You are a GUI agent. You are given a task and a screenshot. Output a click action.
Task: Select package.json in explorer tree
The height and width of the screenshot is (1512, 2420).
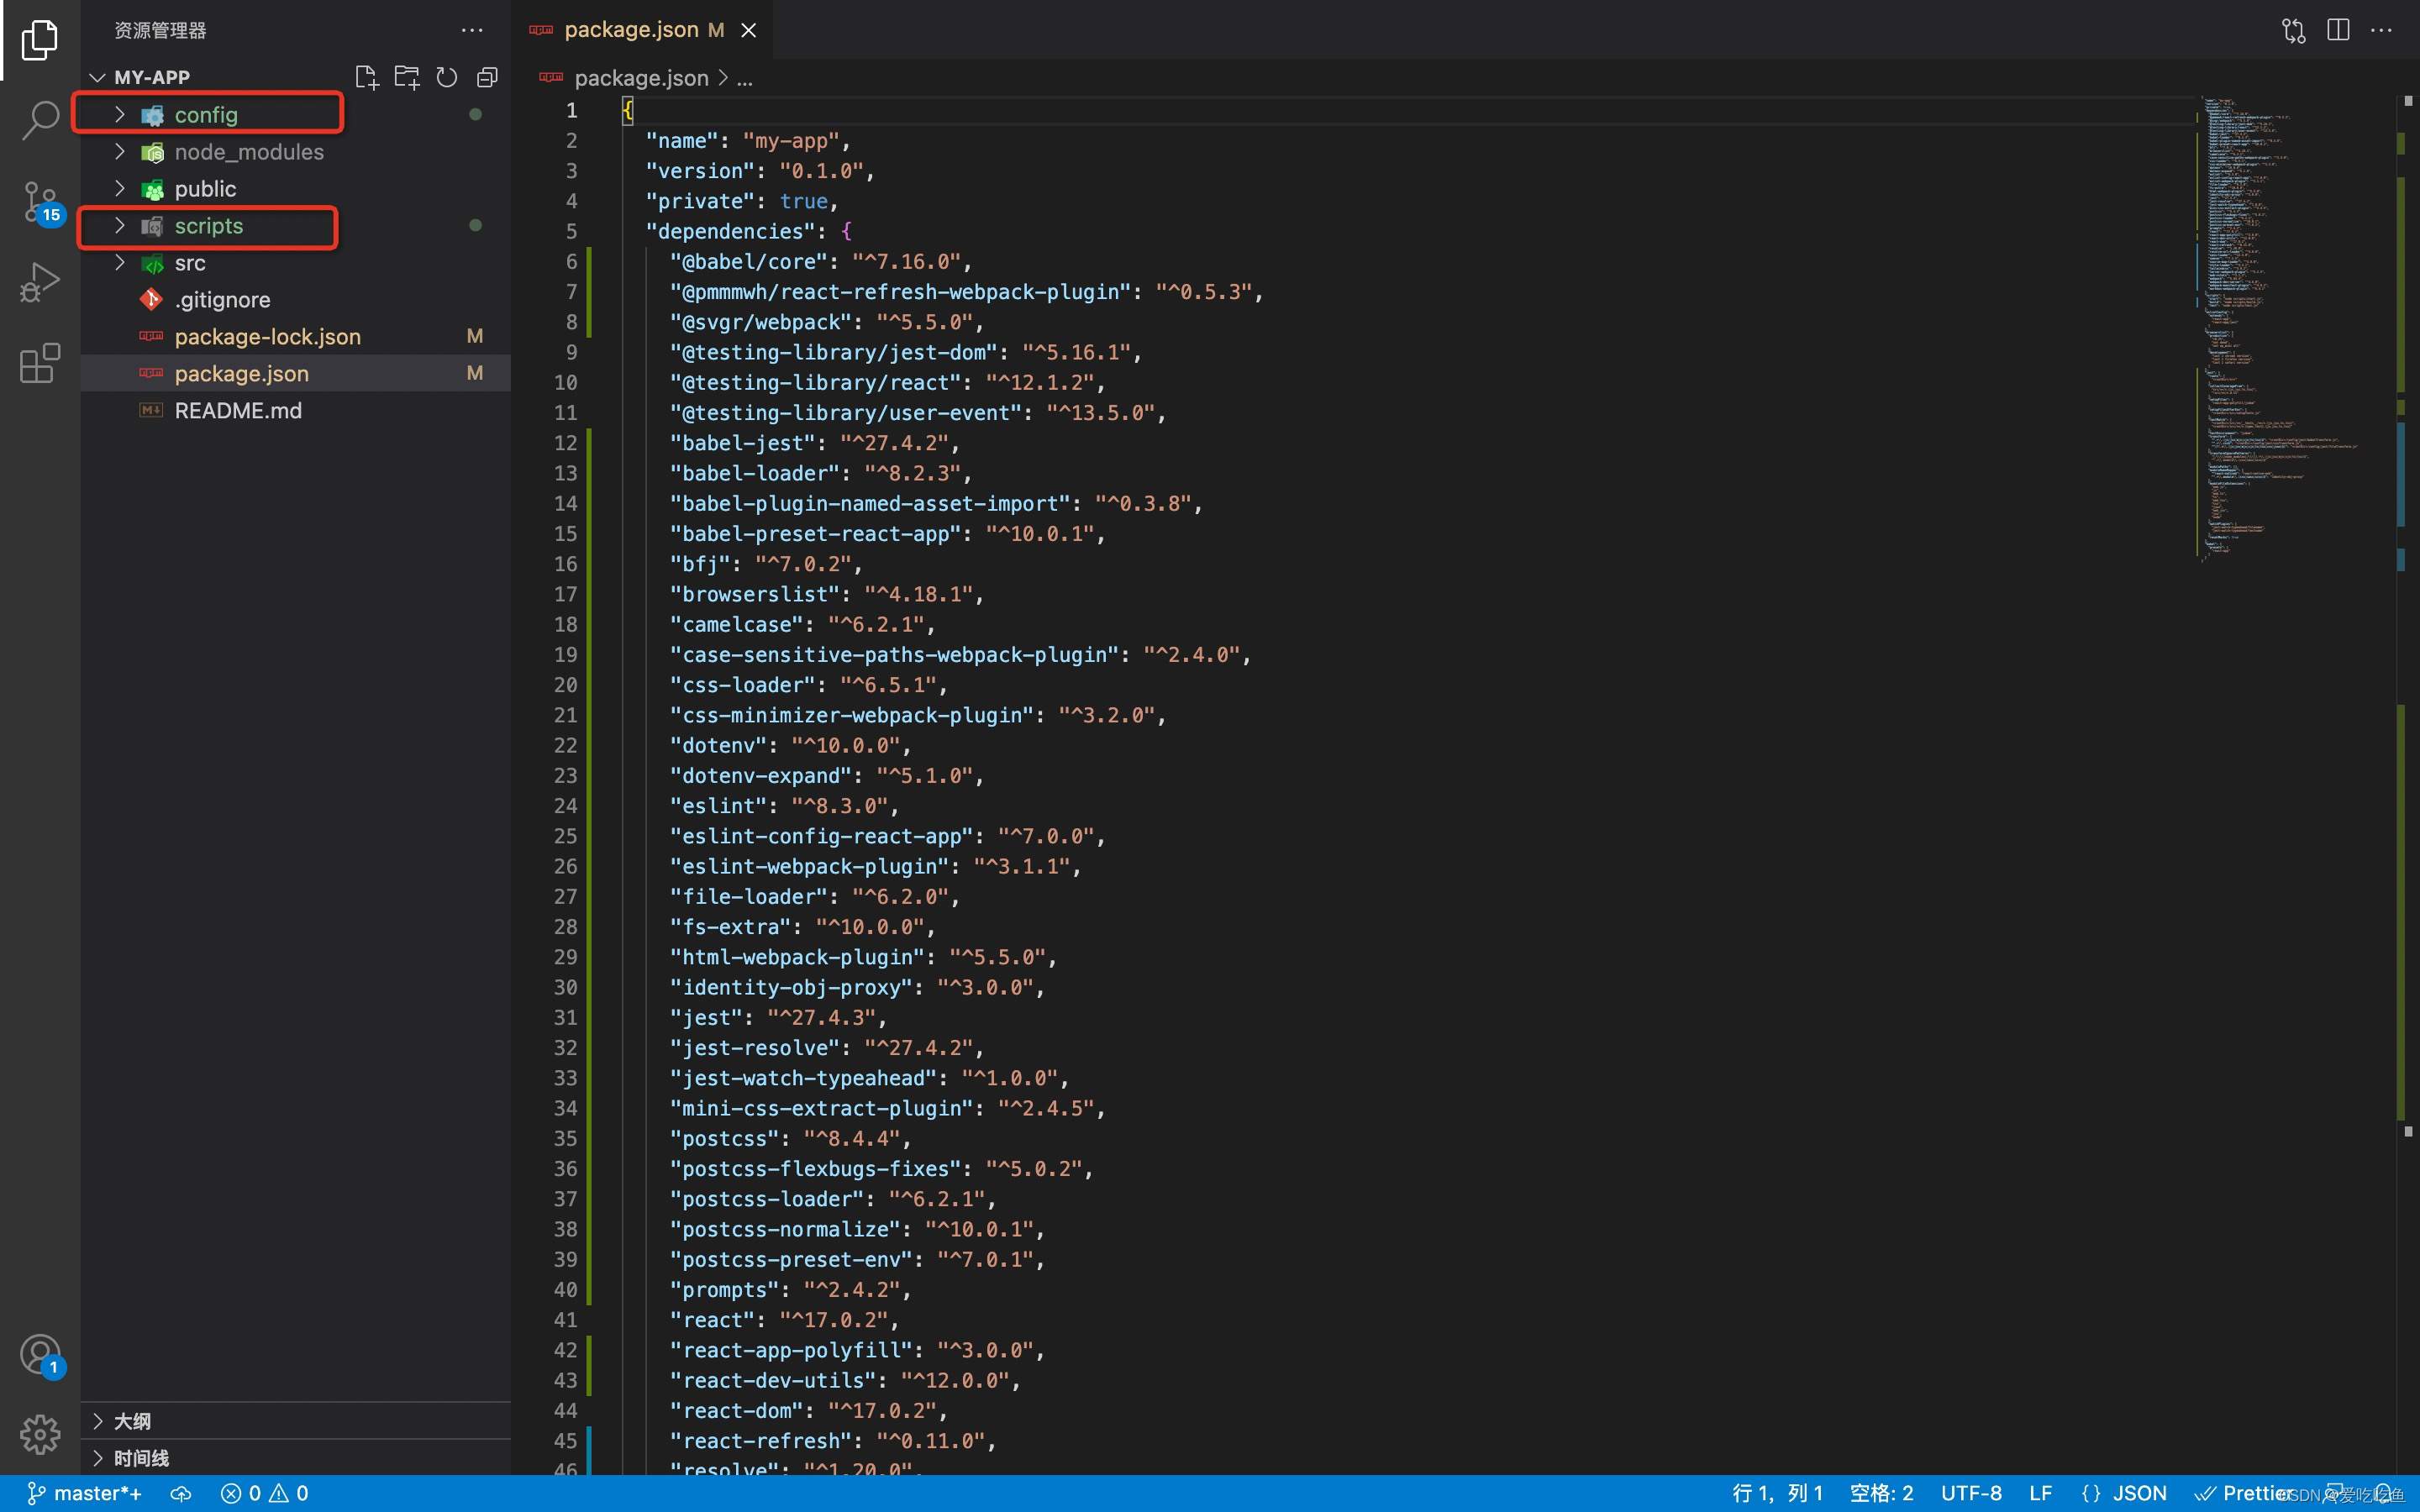click(296, 374)
